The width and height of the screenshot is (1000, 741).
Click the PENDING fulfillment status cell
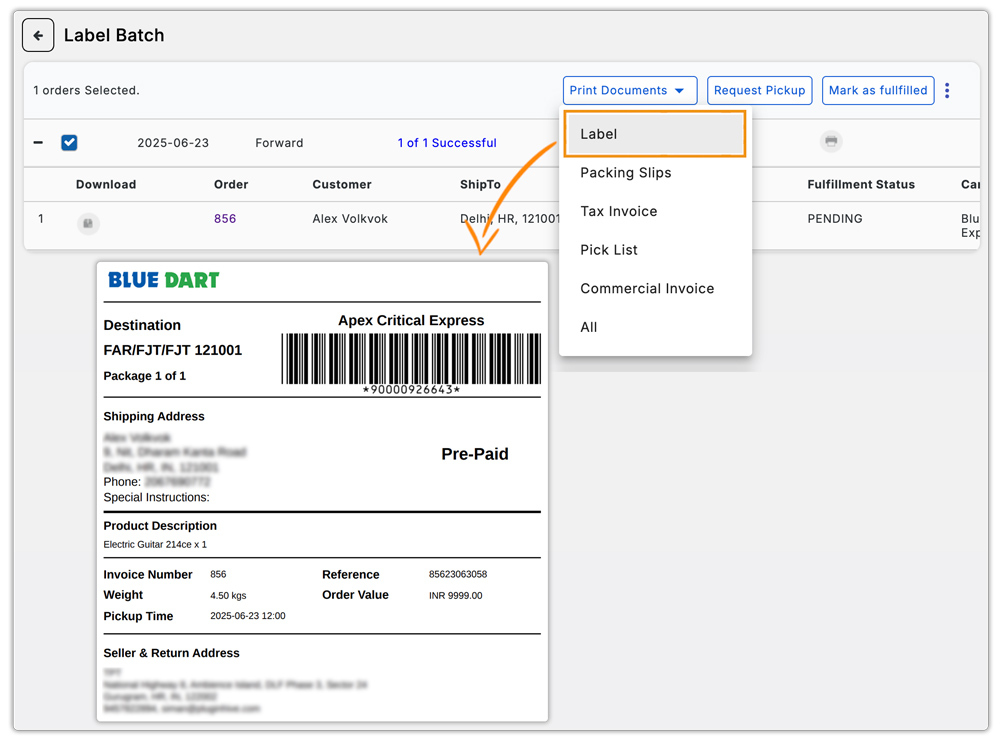(835, 219)
